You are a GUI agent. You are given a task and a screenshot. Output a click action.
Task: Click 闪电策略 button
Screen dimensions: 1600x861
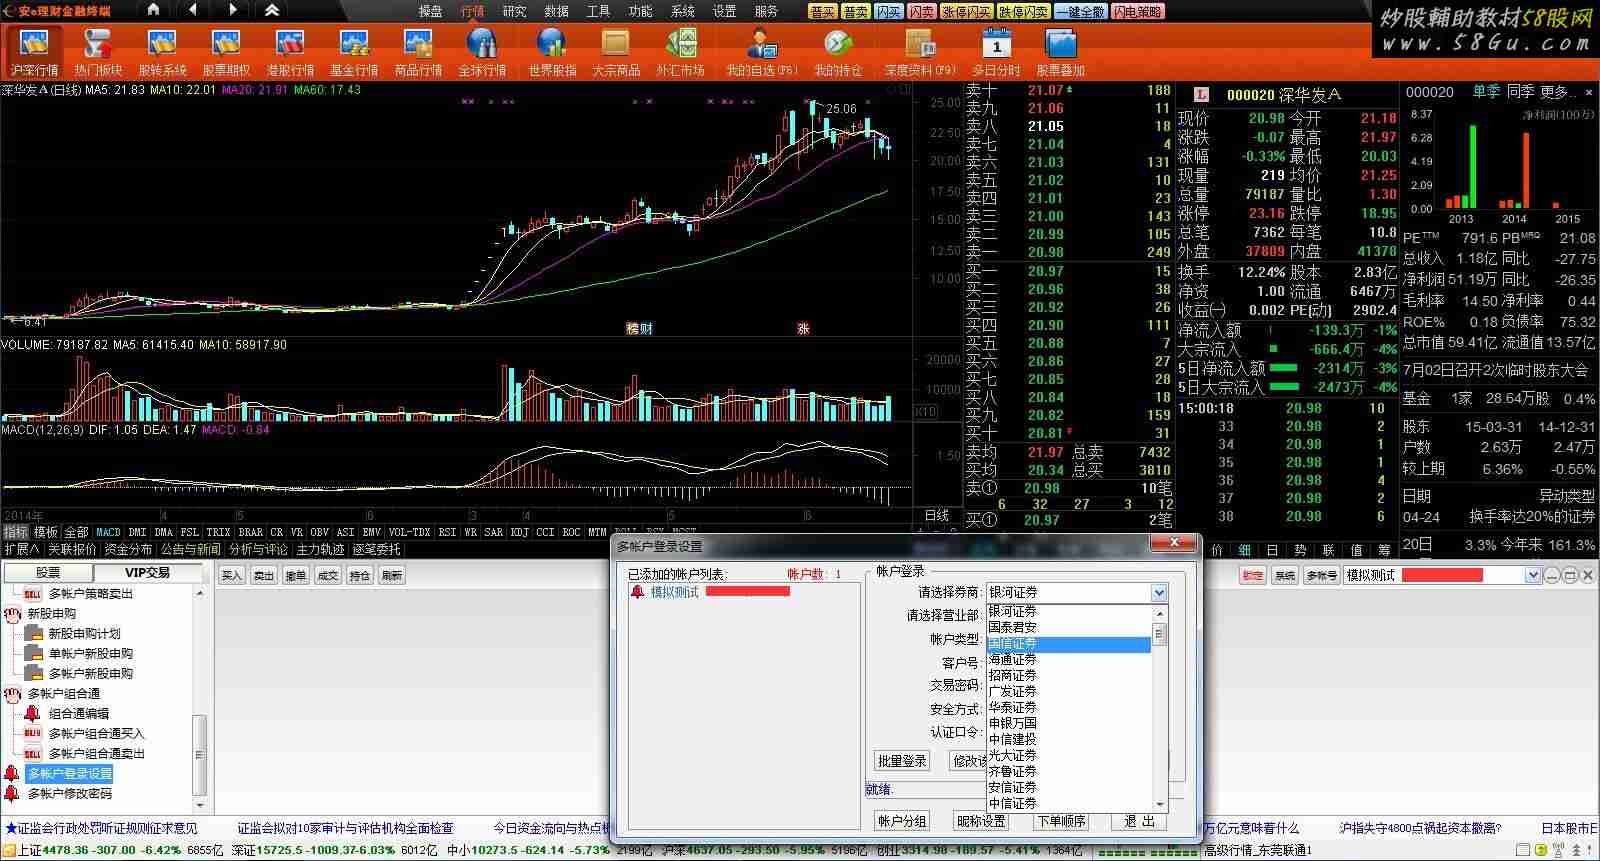point(1138,12)
